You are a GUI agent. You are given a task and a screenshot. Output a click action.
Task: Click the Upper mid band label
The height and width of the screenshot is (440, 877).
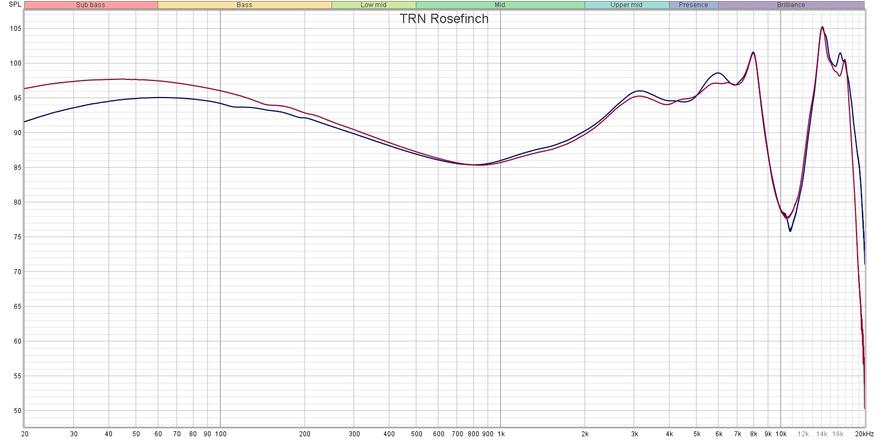click(x=626, y=5)
